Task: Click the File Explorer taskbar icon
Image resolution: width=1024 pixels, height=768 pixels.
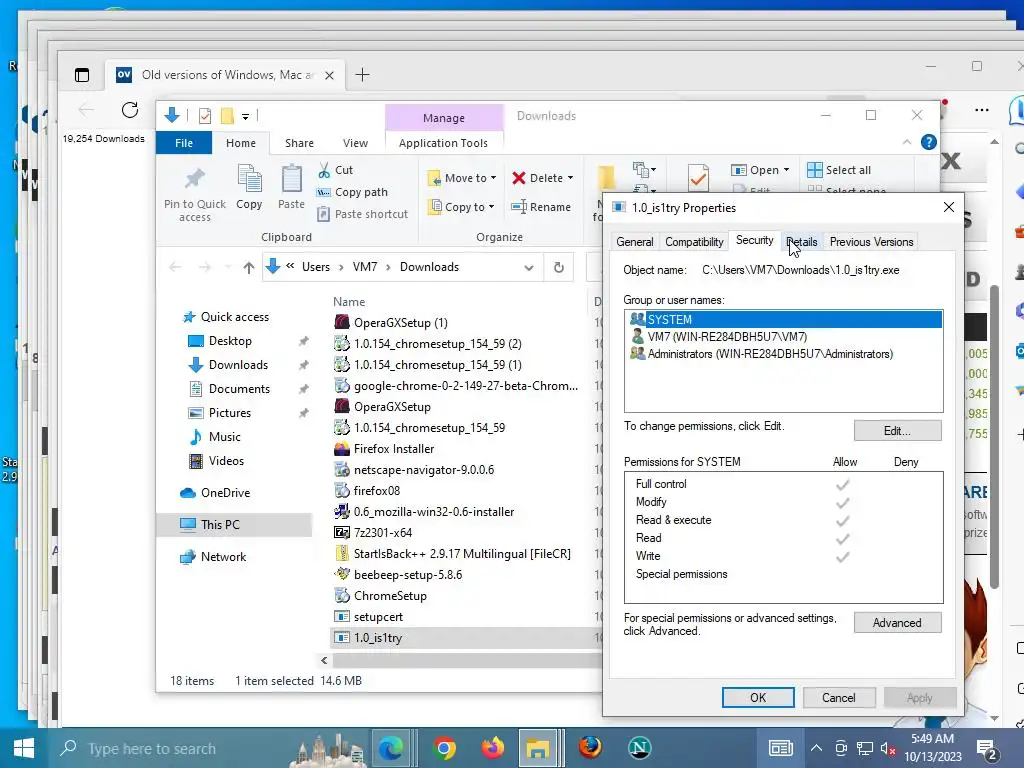Action: pyautogui.click(x=538, y=748)
